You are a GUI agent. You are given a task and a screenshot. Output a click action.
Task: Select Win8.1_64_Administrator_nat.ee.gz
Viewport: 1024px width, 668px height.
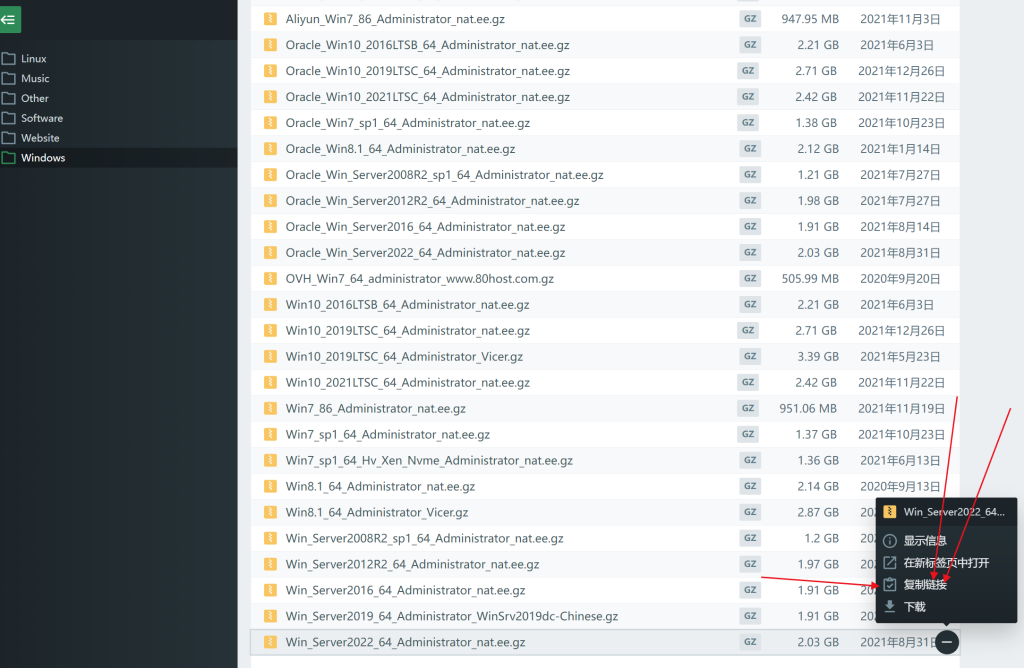pyautogui.click(x=380, y=486)
